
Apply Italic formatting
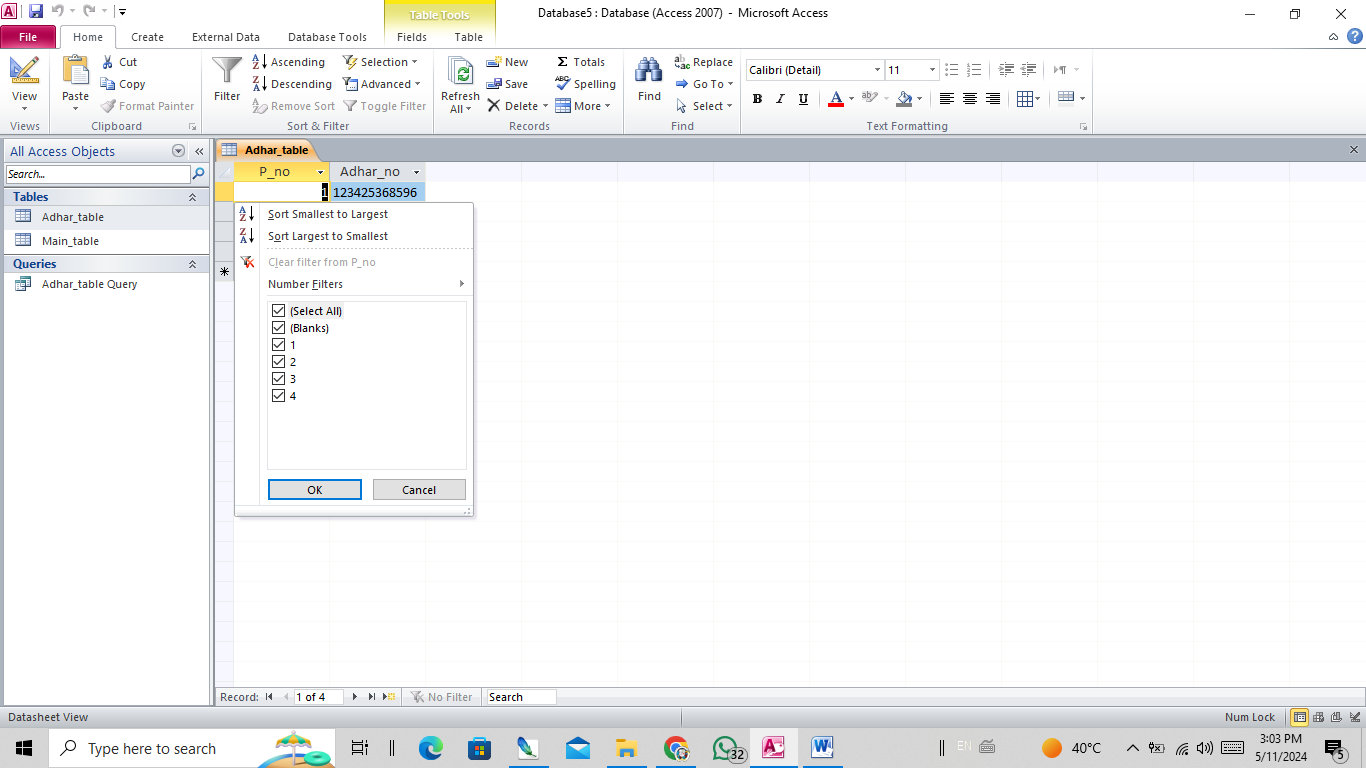tap(780, 99)
